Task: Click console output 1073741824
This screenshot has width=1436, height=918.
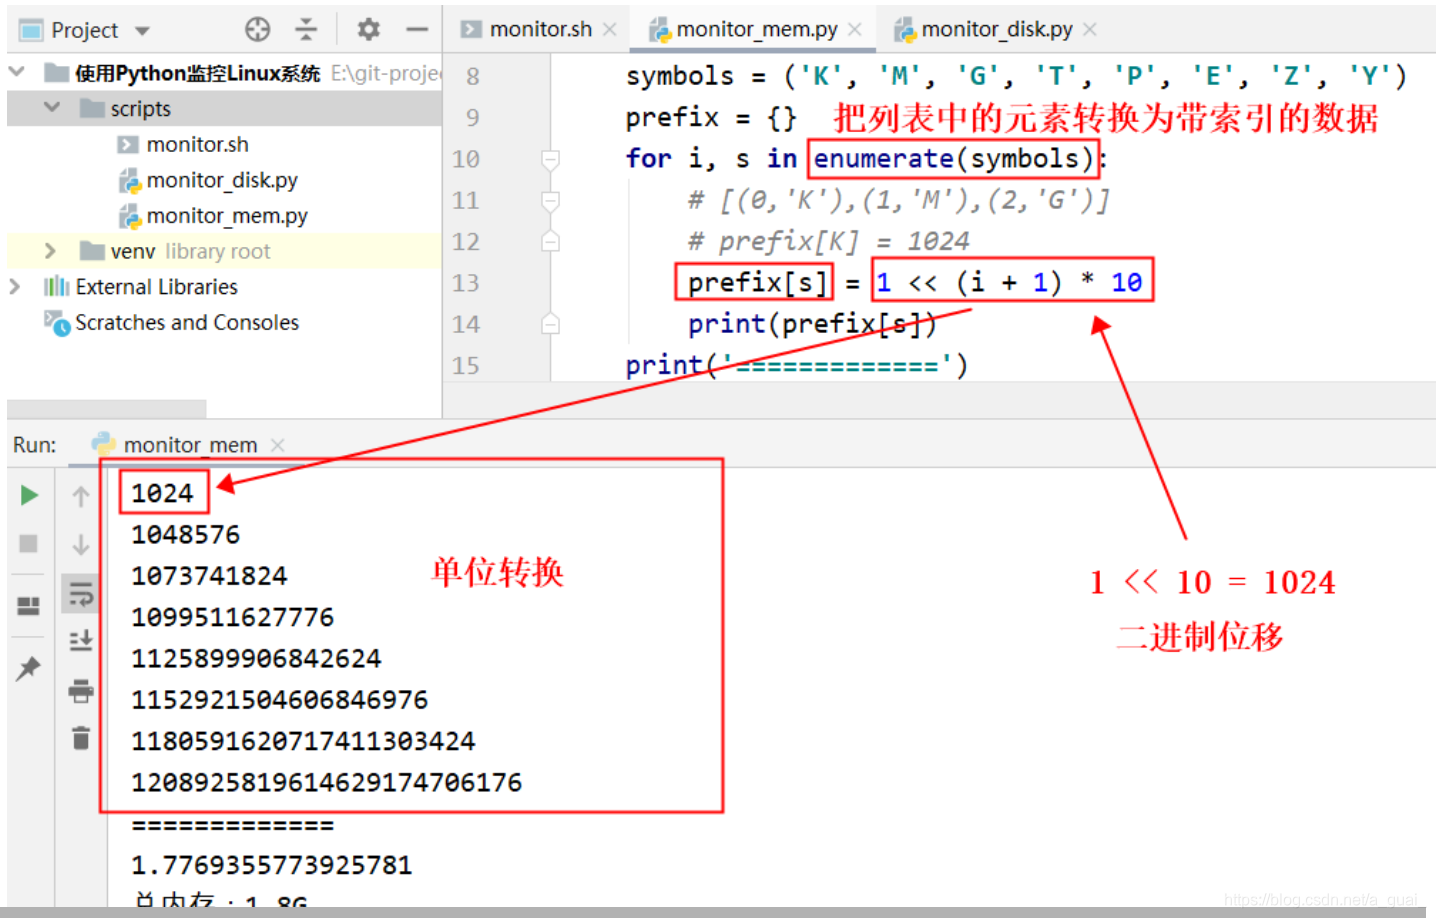Action: coord(209,576)
